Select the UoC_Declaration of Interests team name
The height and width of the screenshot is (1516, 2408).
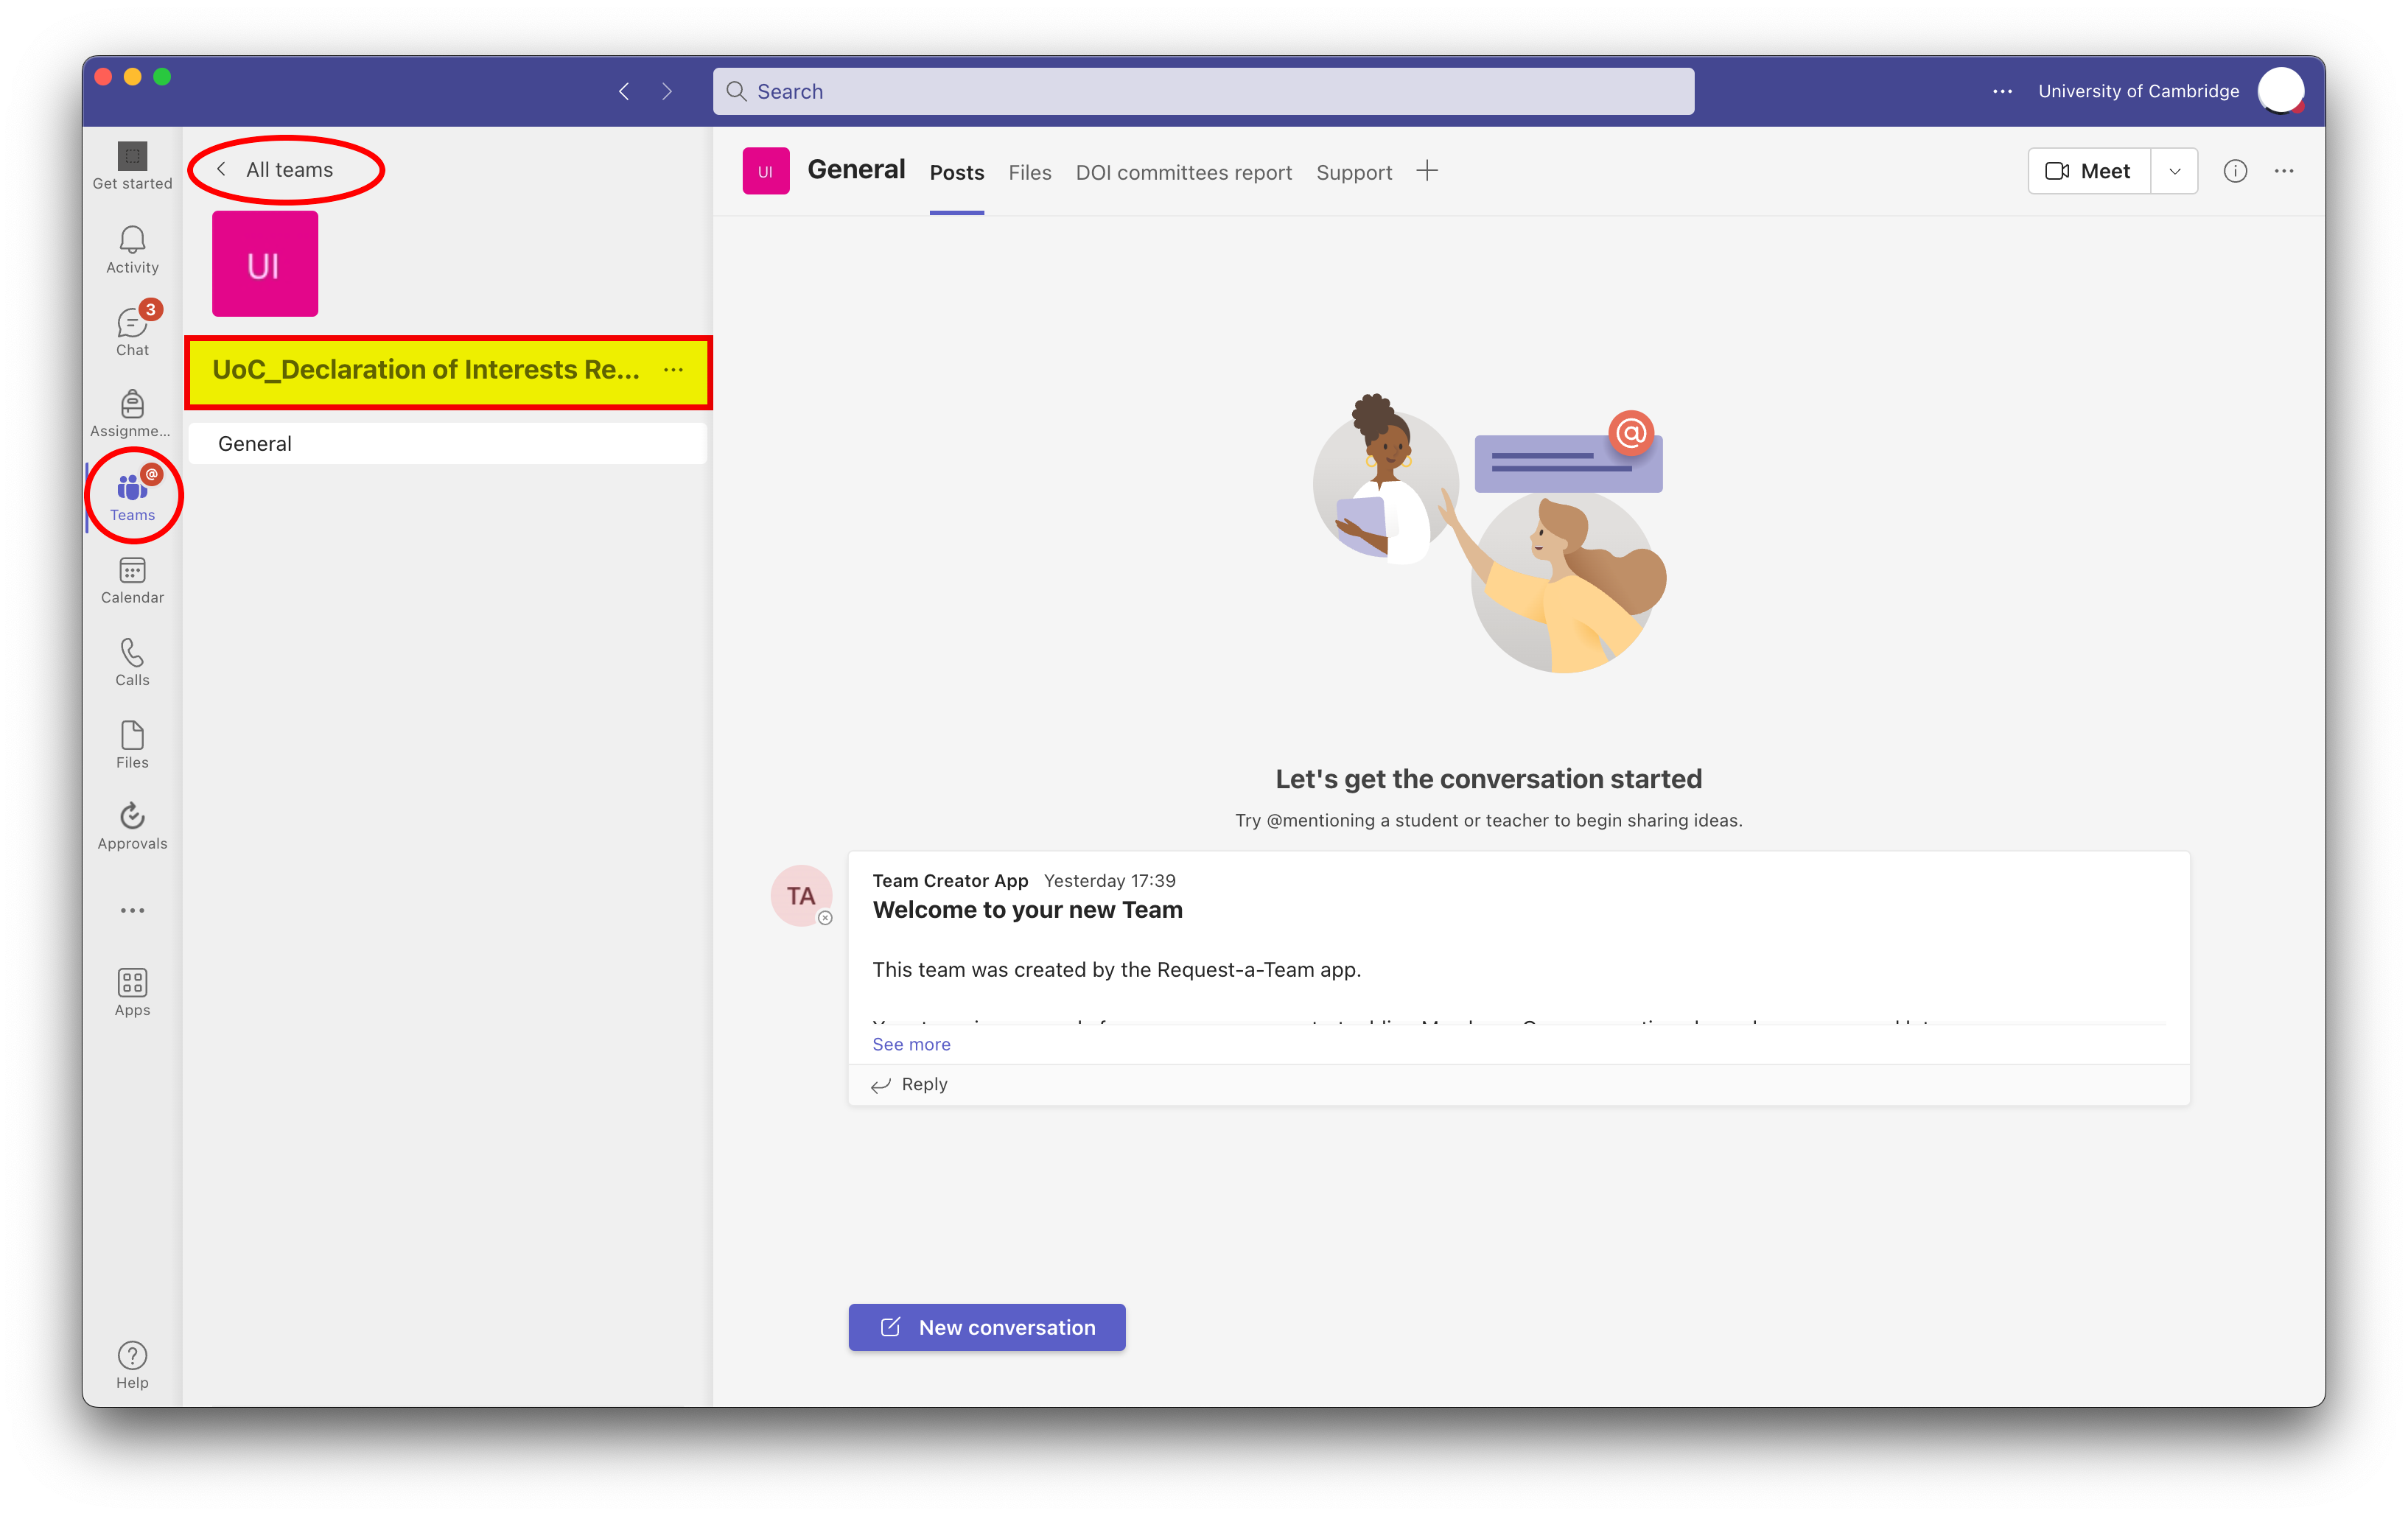426,370
